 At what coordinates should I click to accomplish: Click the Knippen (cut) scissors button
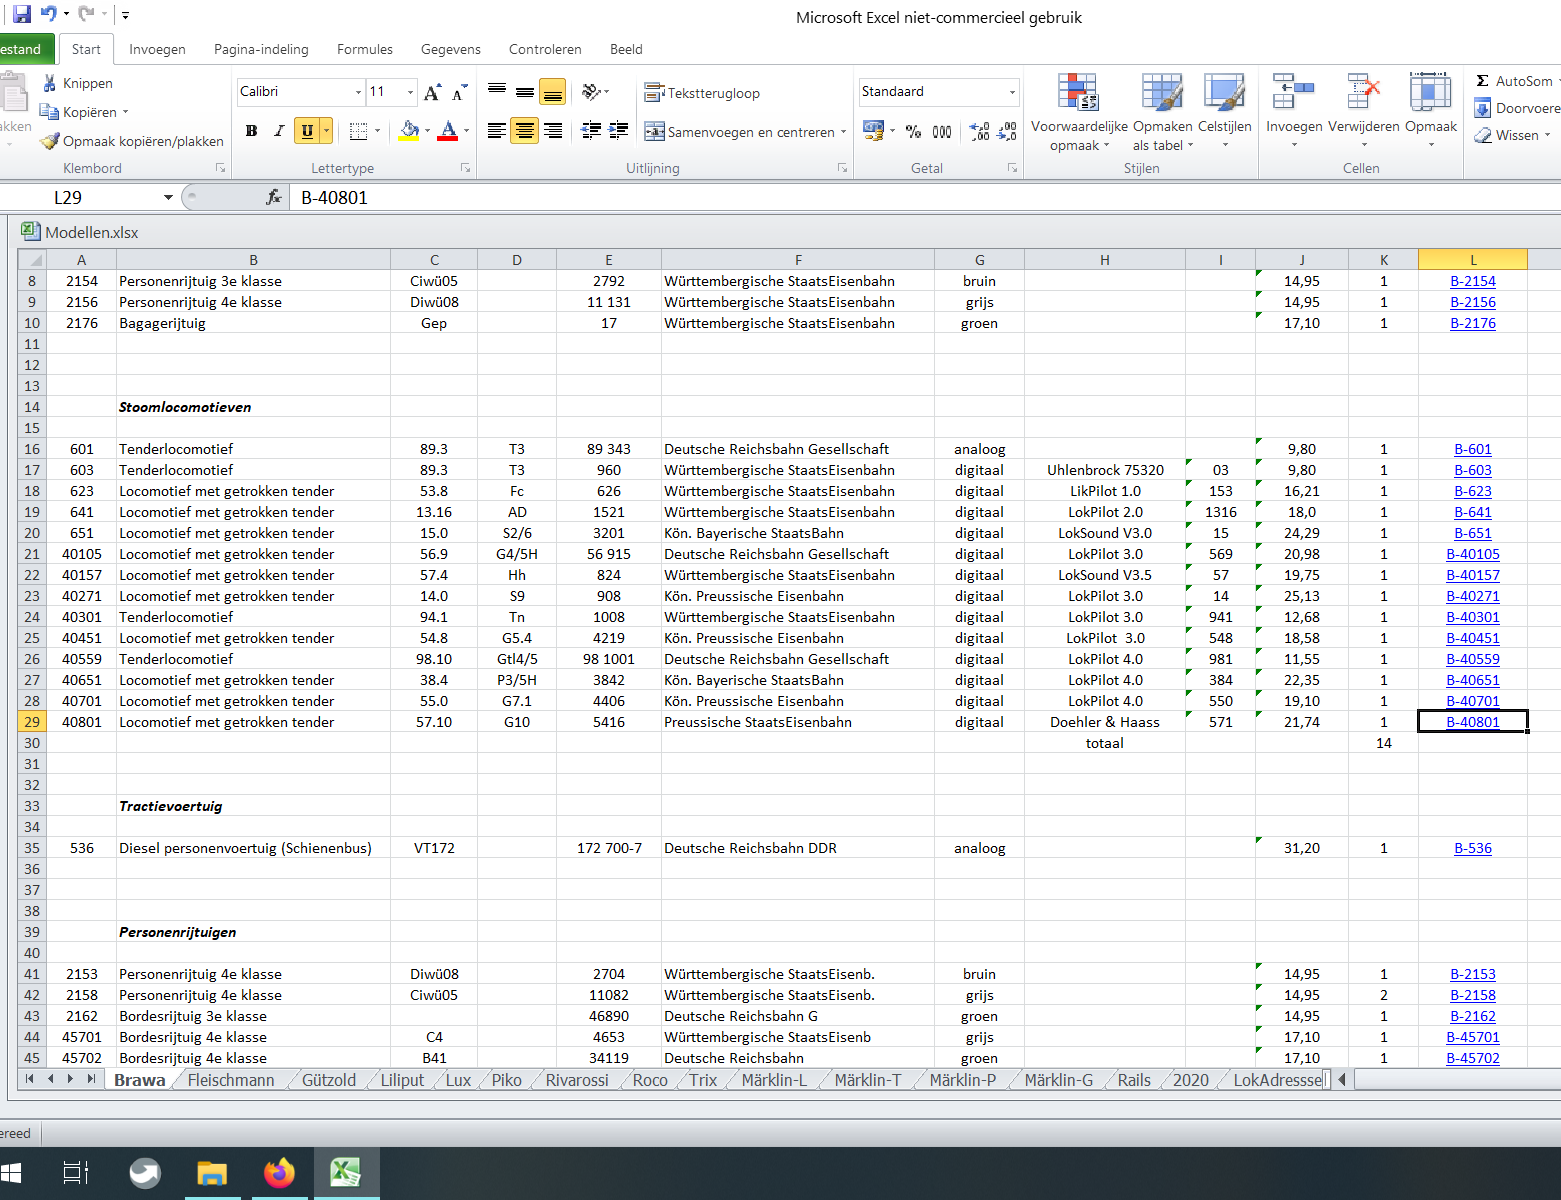tap(77, 83)
